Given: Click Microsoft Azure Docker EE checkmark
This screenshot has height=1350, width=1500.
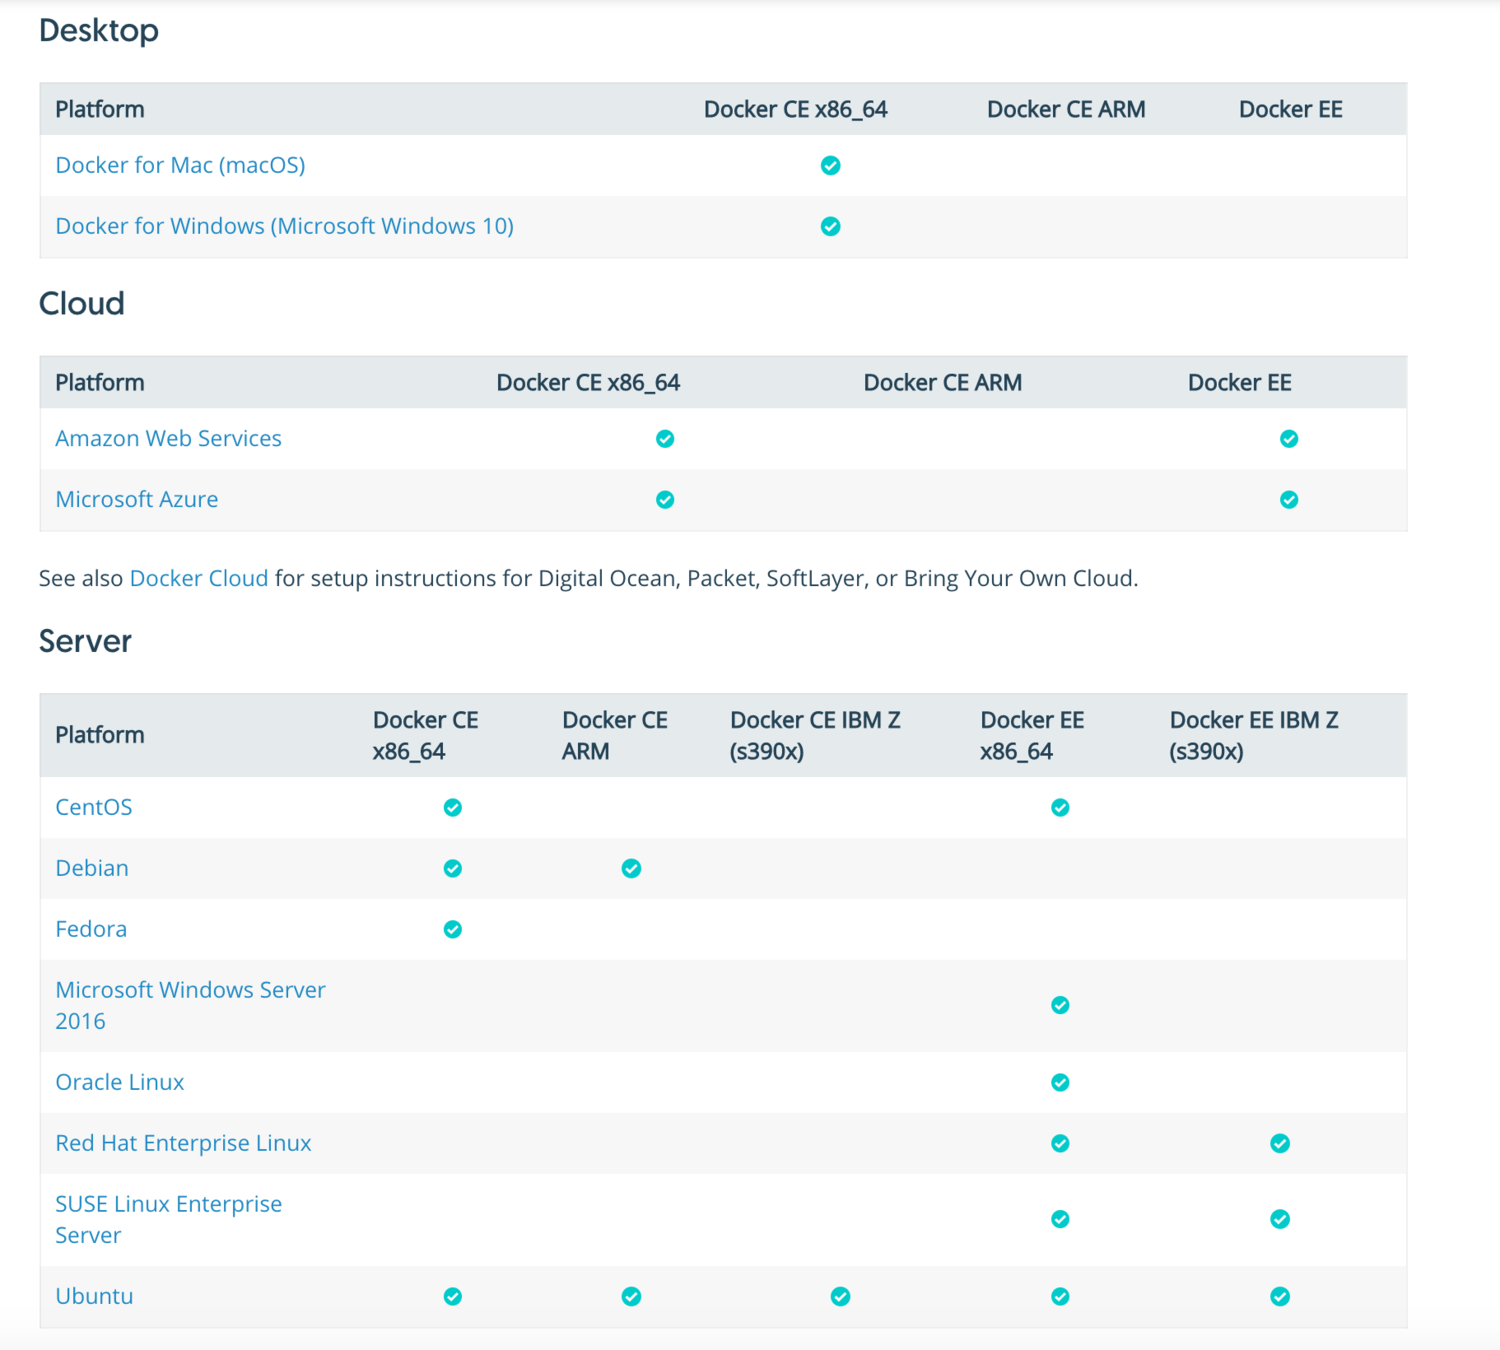Looking at the screenshot, I should pyautogui.click(x=1289, y=499).
